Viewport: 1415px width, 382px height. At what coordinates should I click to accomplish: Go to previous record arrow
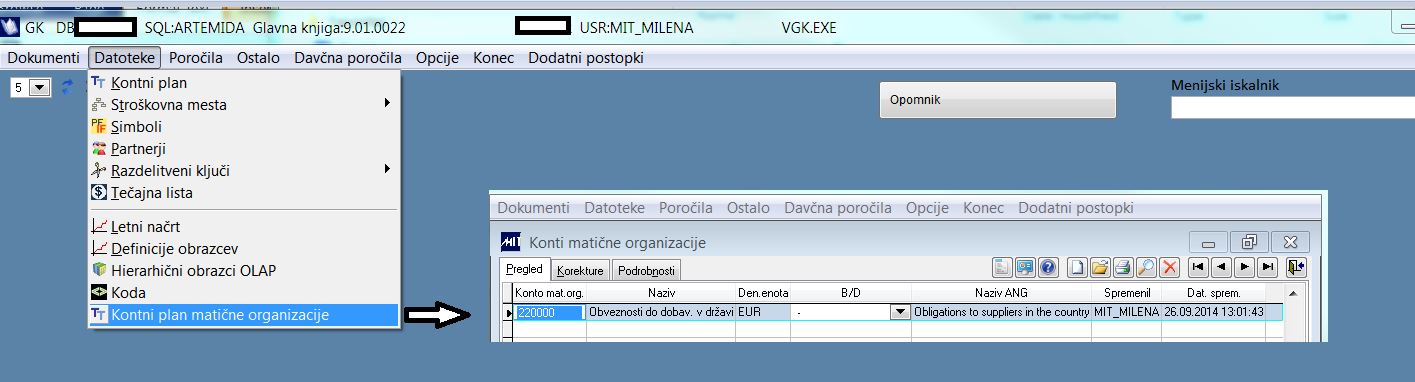pyautogui.click(x=1220, y=267)
